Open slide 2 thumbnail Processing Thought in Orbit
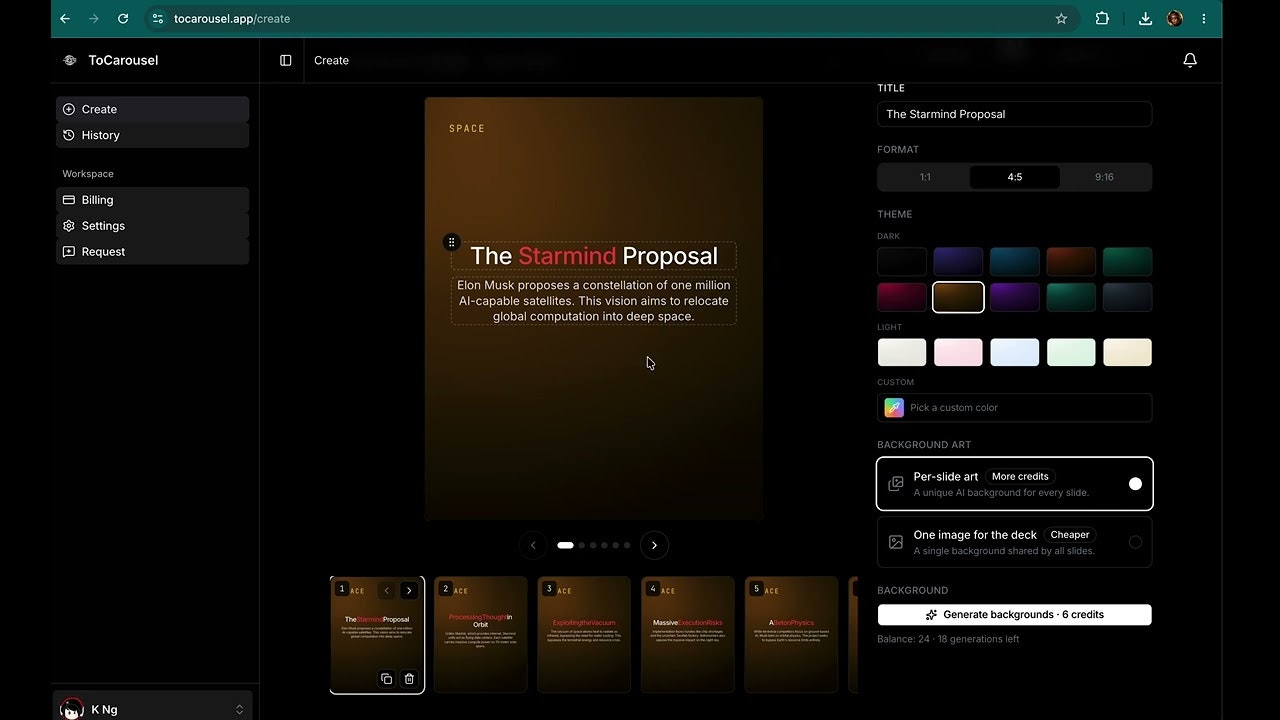Image resolution: width=1280 pixels, height=720 pixels. pyautogui.click(x=480, y=634)
